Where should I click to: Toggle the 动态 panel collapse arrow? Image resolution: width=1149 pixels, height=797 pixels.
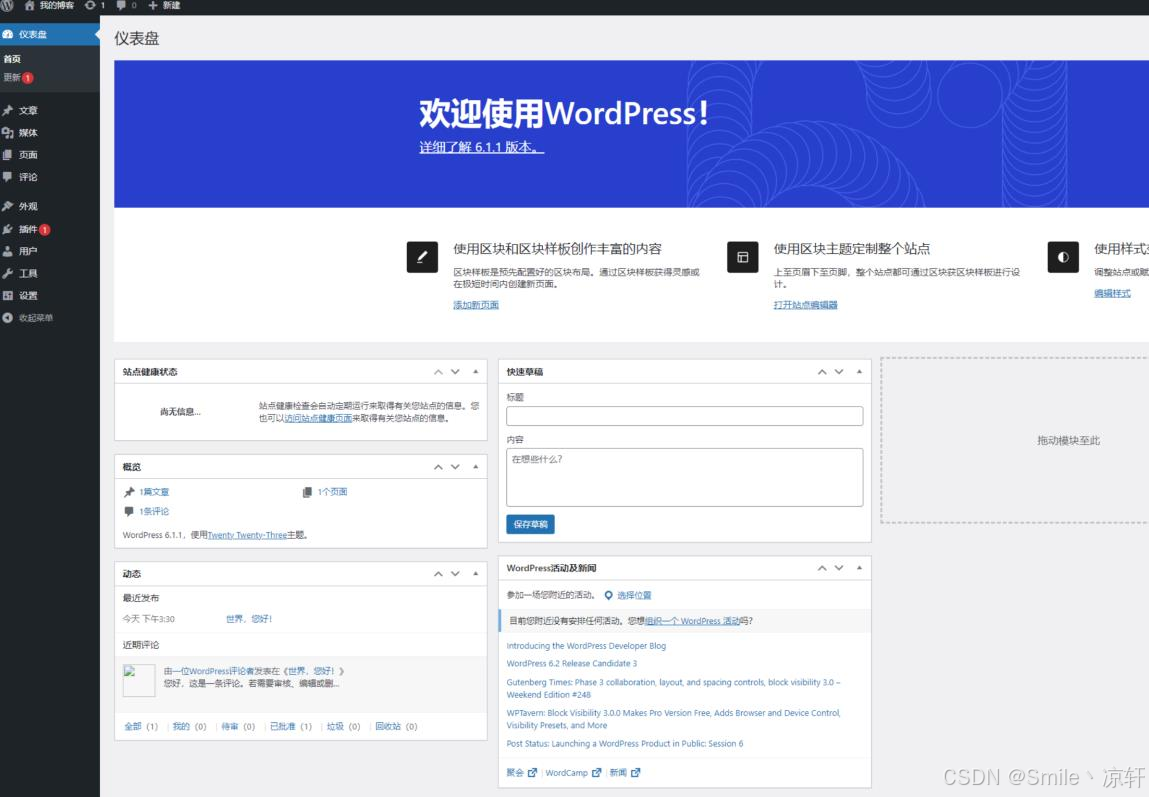(x=476, y=574)
